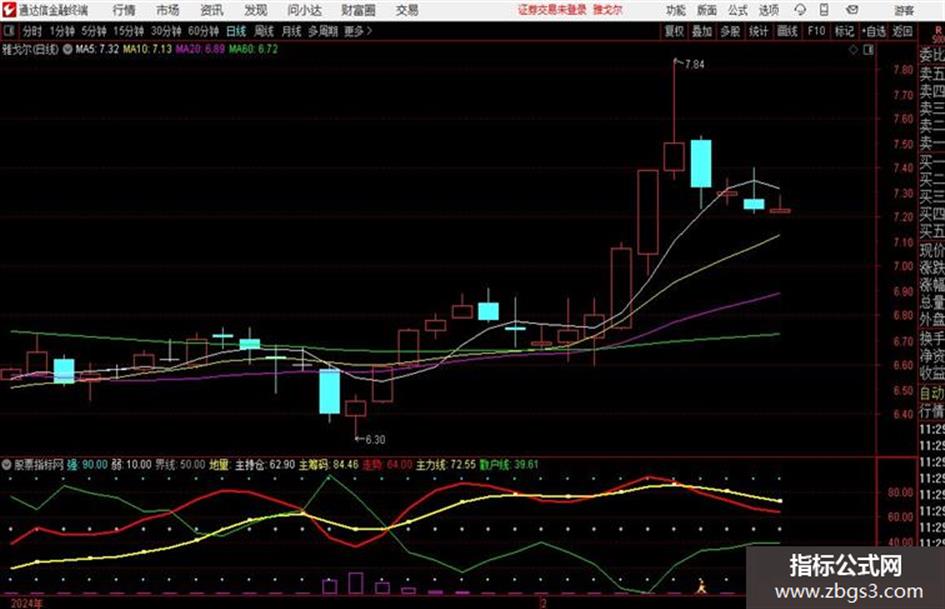
Task: Click 主持仓: 62.90 indicator value
Action: [x=265, y=465]
